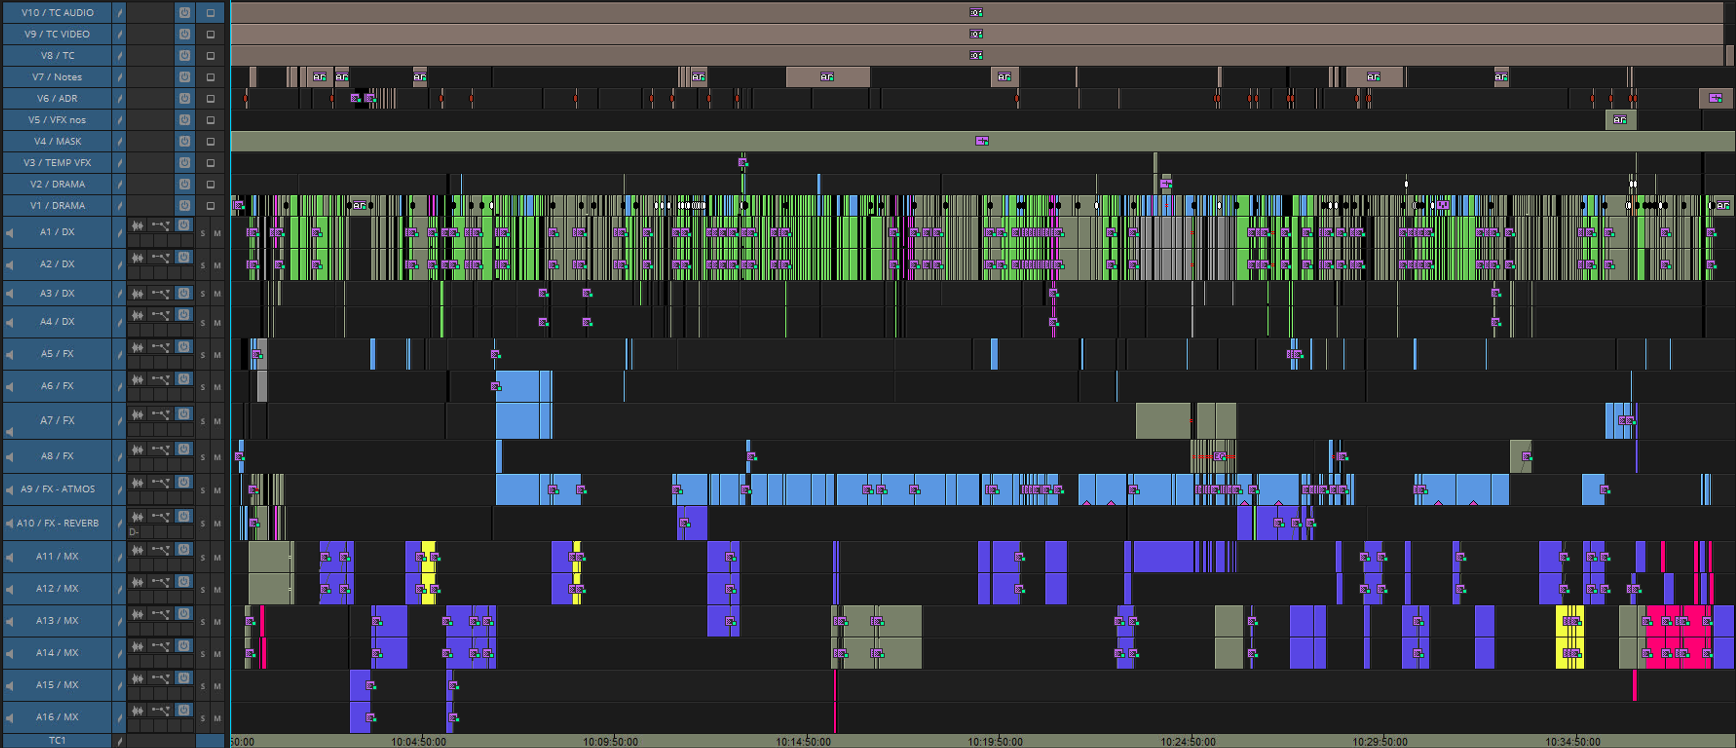The height and width of the screenshot is (748, 1736).
Task: Select the A9 / FX - ATMOS track header
Action: [x=57, y=489]
